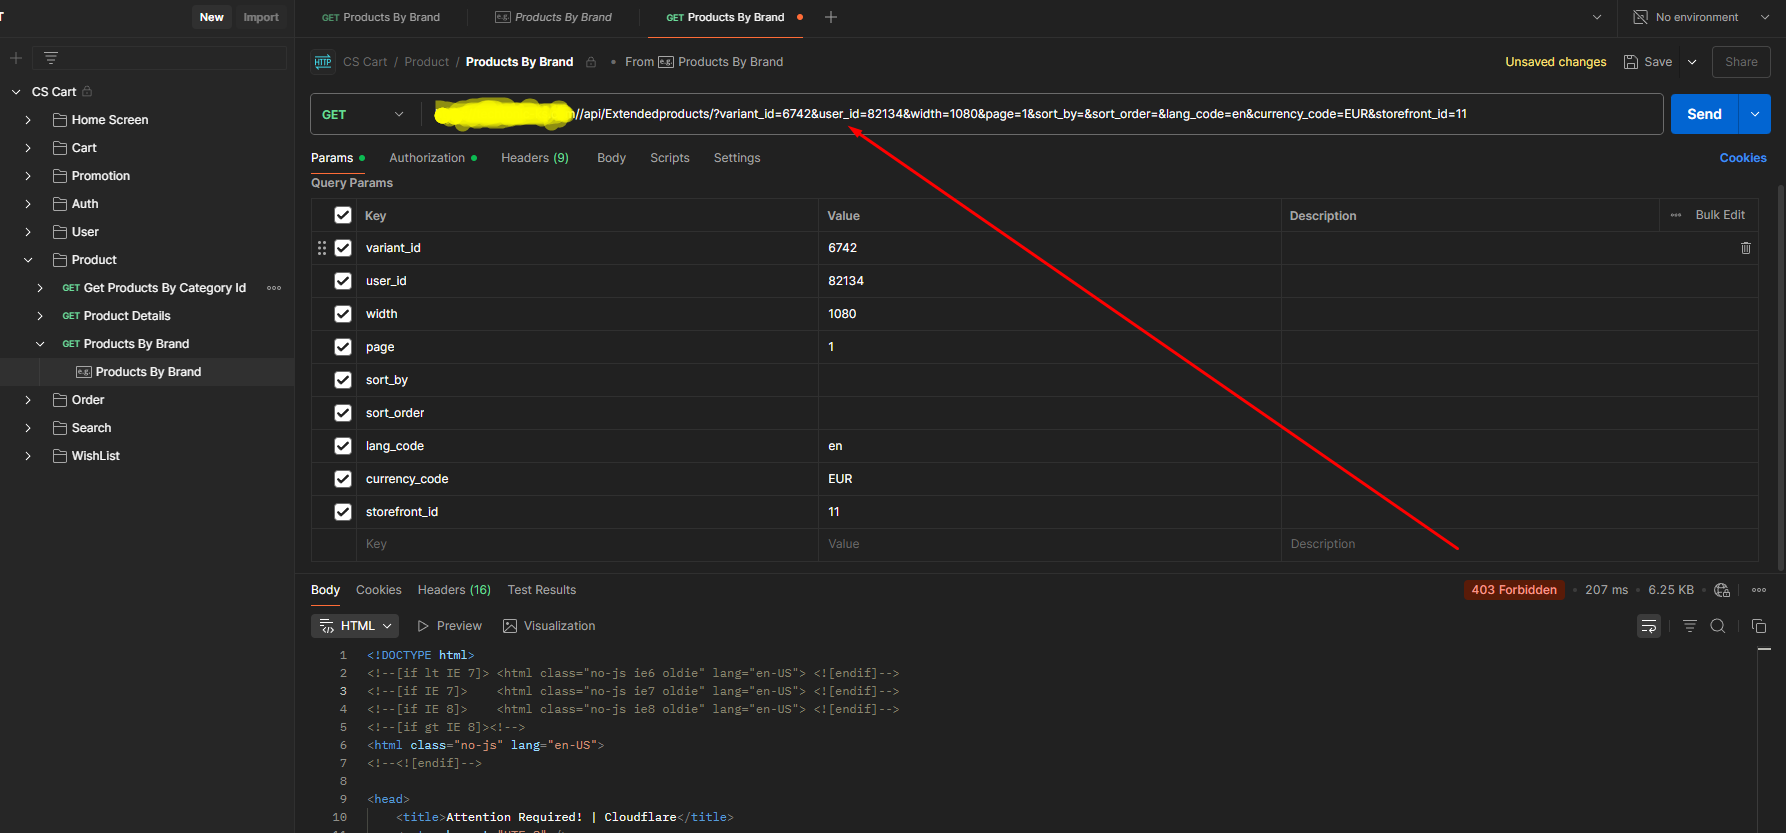Click the saved example icon for Products By Brand

pos(84,372)
